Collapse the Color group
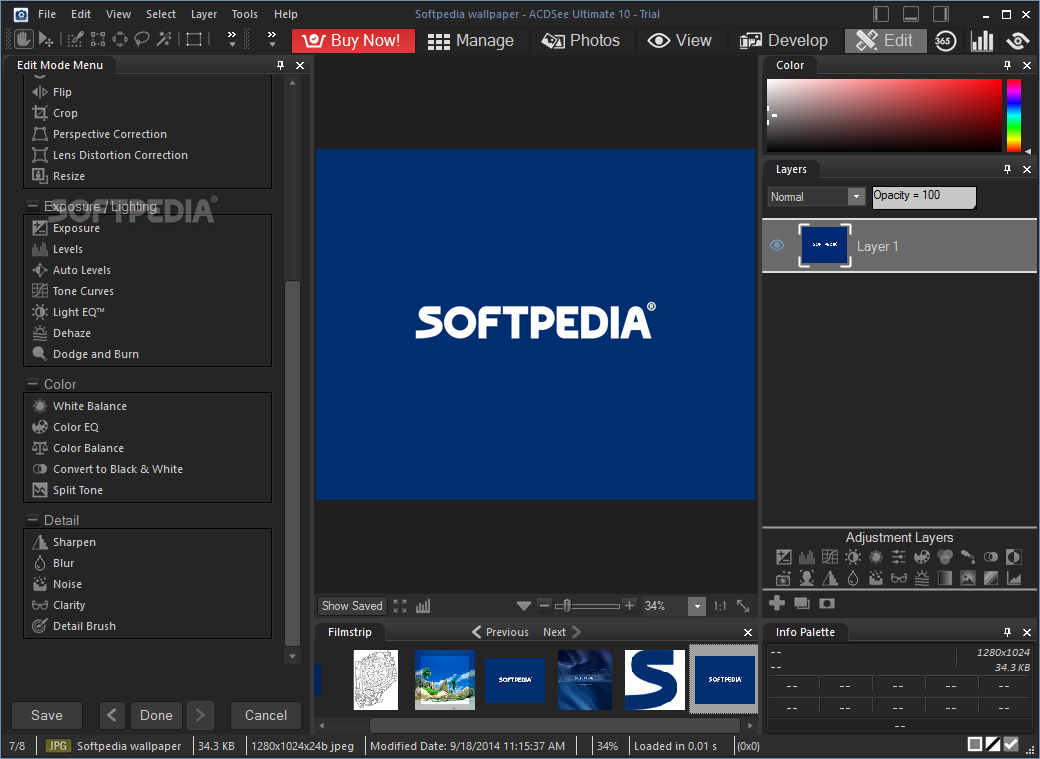Viewport: 1040px width, 759px height. point(32,384)
